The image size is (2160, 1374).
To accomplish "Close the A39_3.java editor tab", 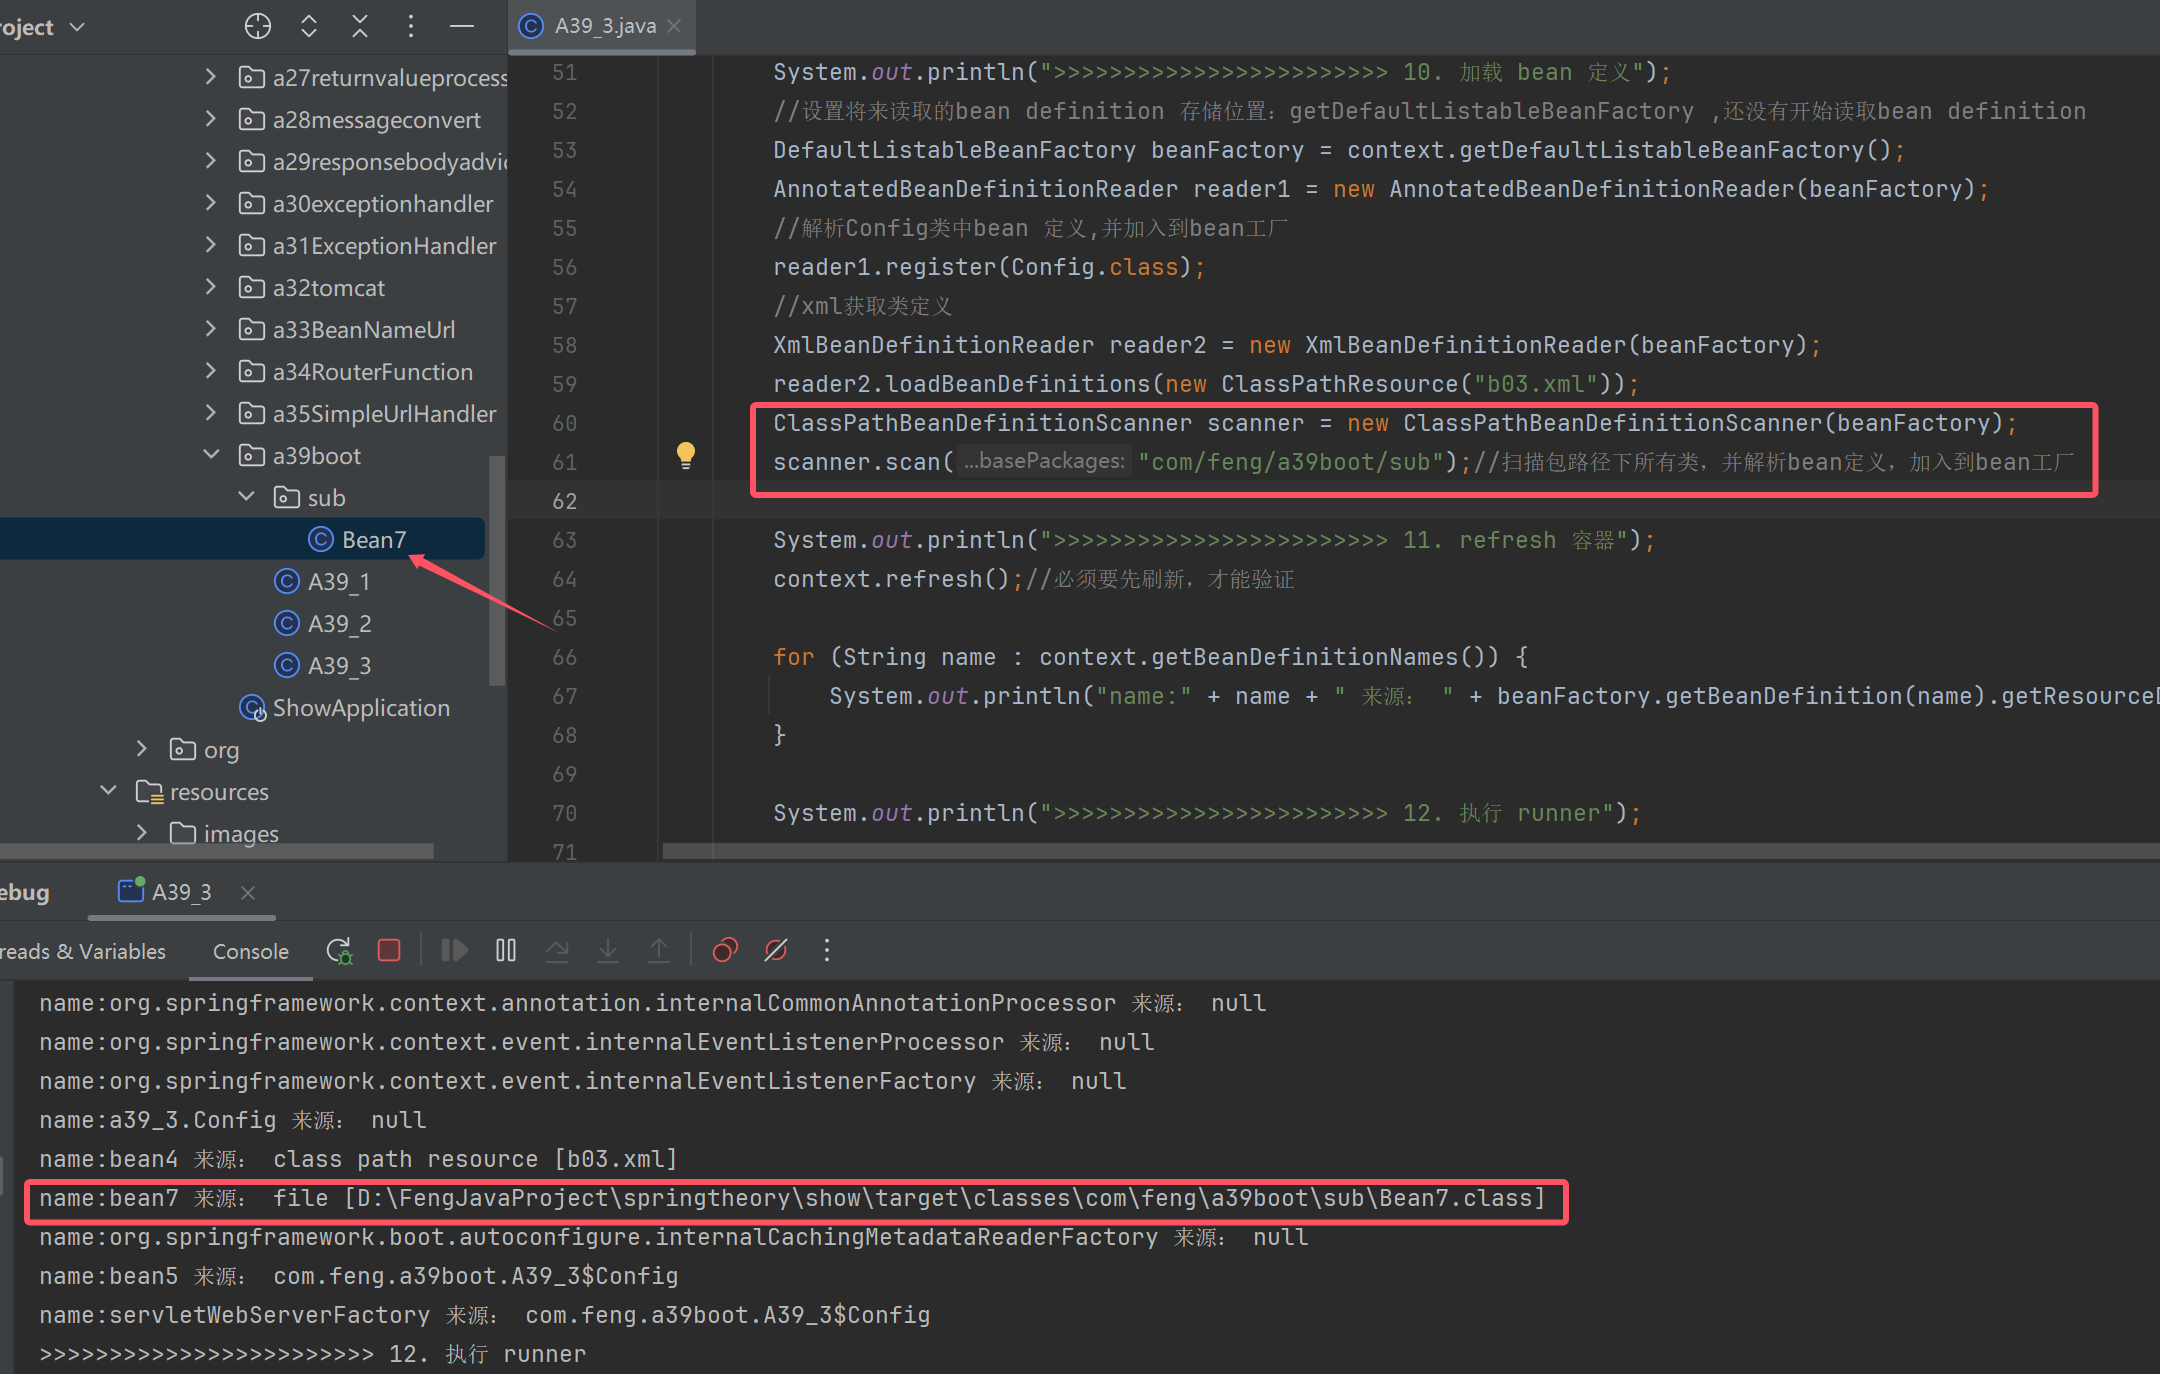I will click(x=675, y=26).
